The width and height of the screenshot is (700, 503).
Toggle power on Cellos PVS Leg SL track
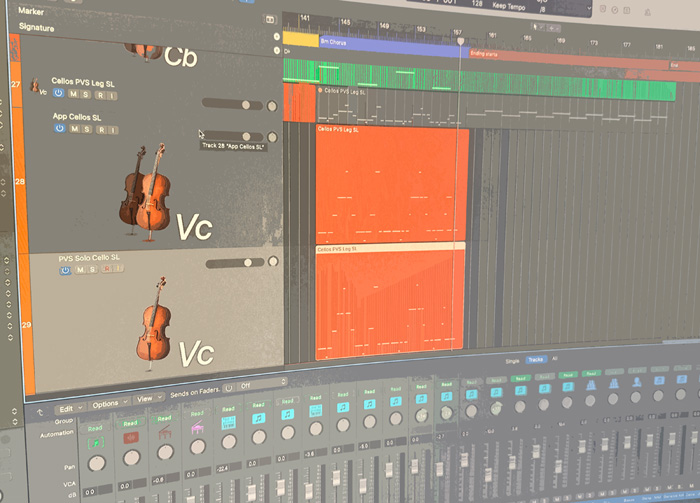[59, 93]
